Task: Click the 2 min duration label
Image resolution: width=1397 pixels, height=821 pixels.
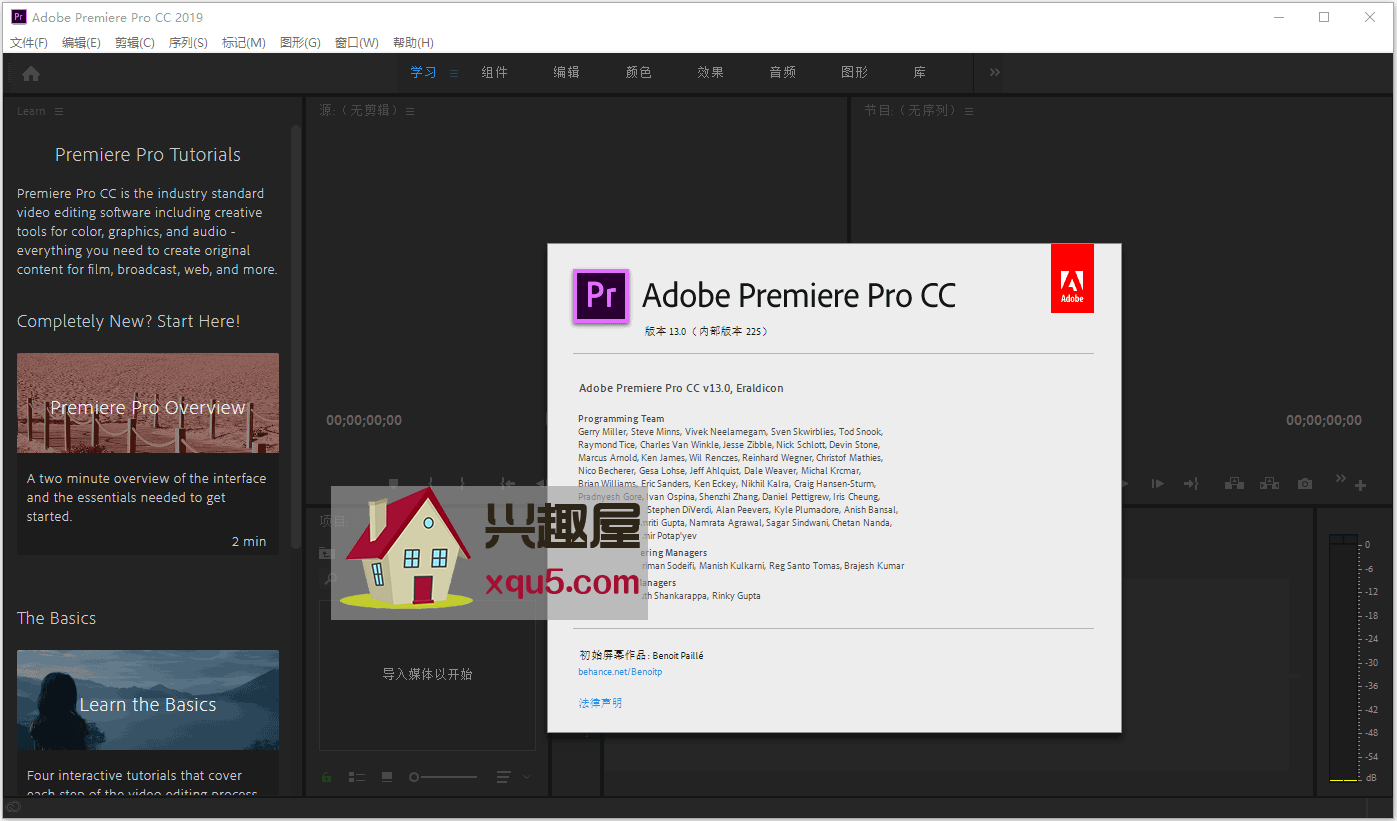Action: 249,541
